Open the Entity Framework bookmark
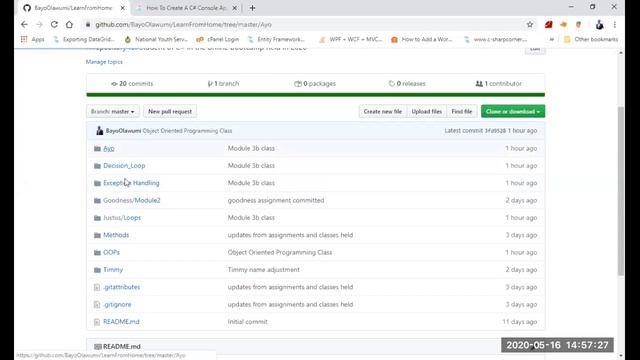 coord(276,39)
